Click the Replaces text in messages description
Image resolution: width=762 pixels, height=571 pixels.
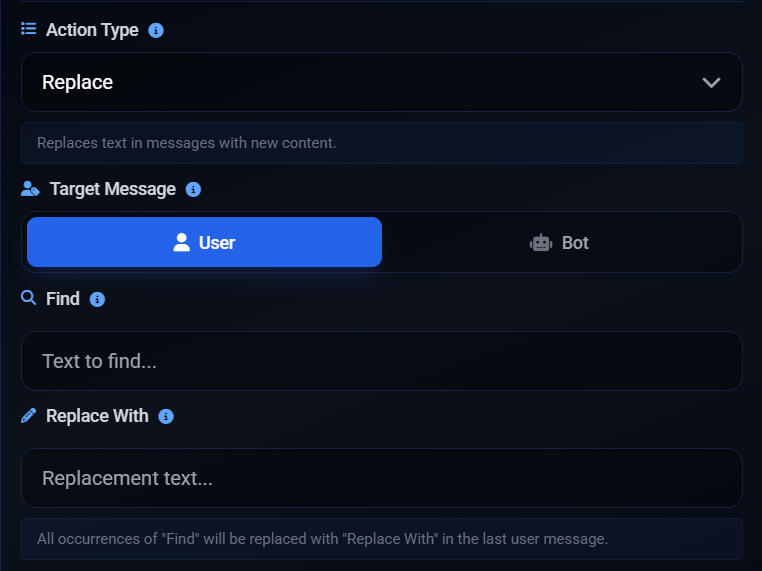pos(187,143)
